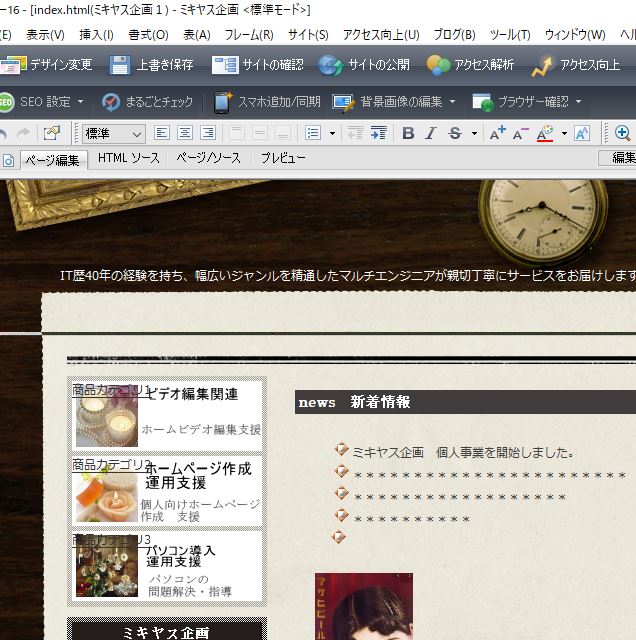The width and height of the screenshot is (636, 640).
Task: Click the ホームページ作成 運用支援 link
Action: pos(198,475)
